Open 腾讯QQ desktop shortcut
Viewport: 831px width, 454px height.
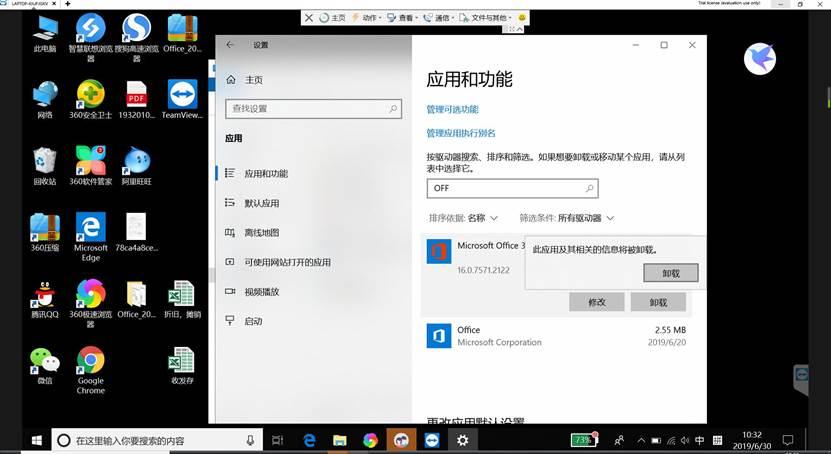(45, 299)
